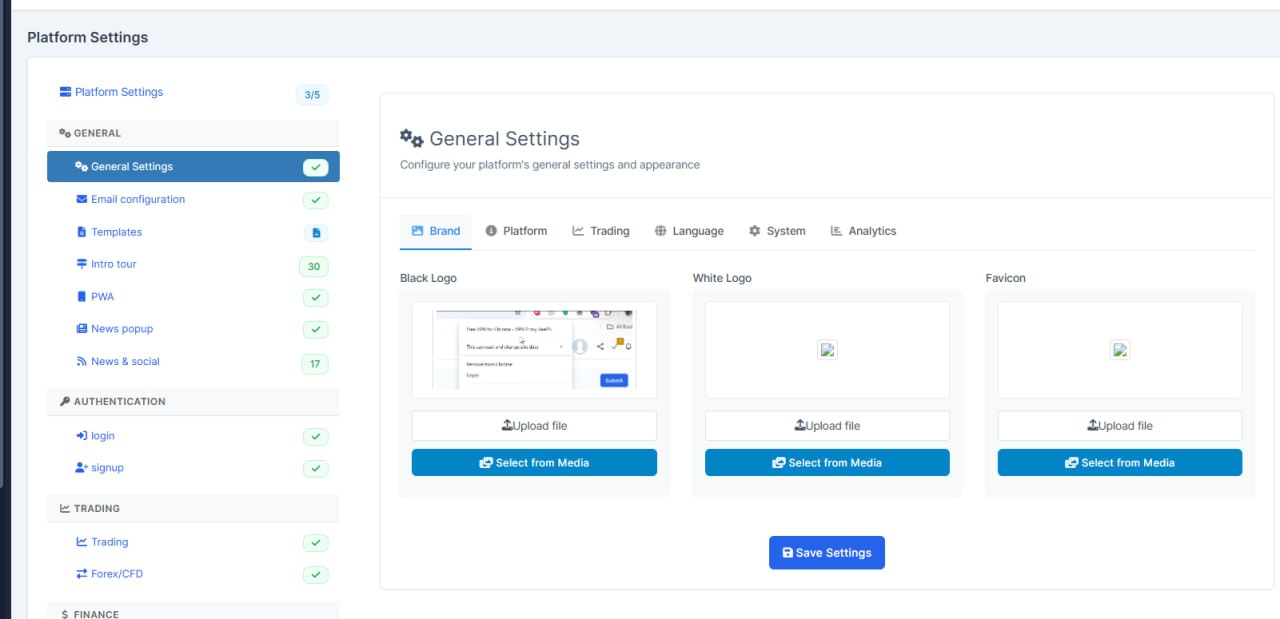This screenshot has width=1280, height=619.
Task: Click the green checkmark badge beside PWA
Action: pos(315,298)
